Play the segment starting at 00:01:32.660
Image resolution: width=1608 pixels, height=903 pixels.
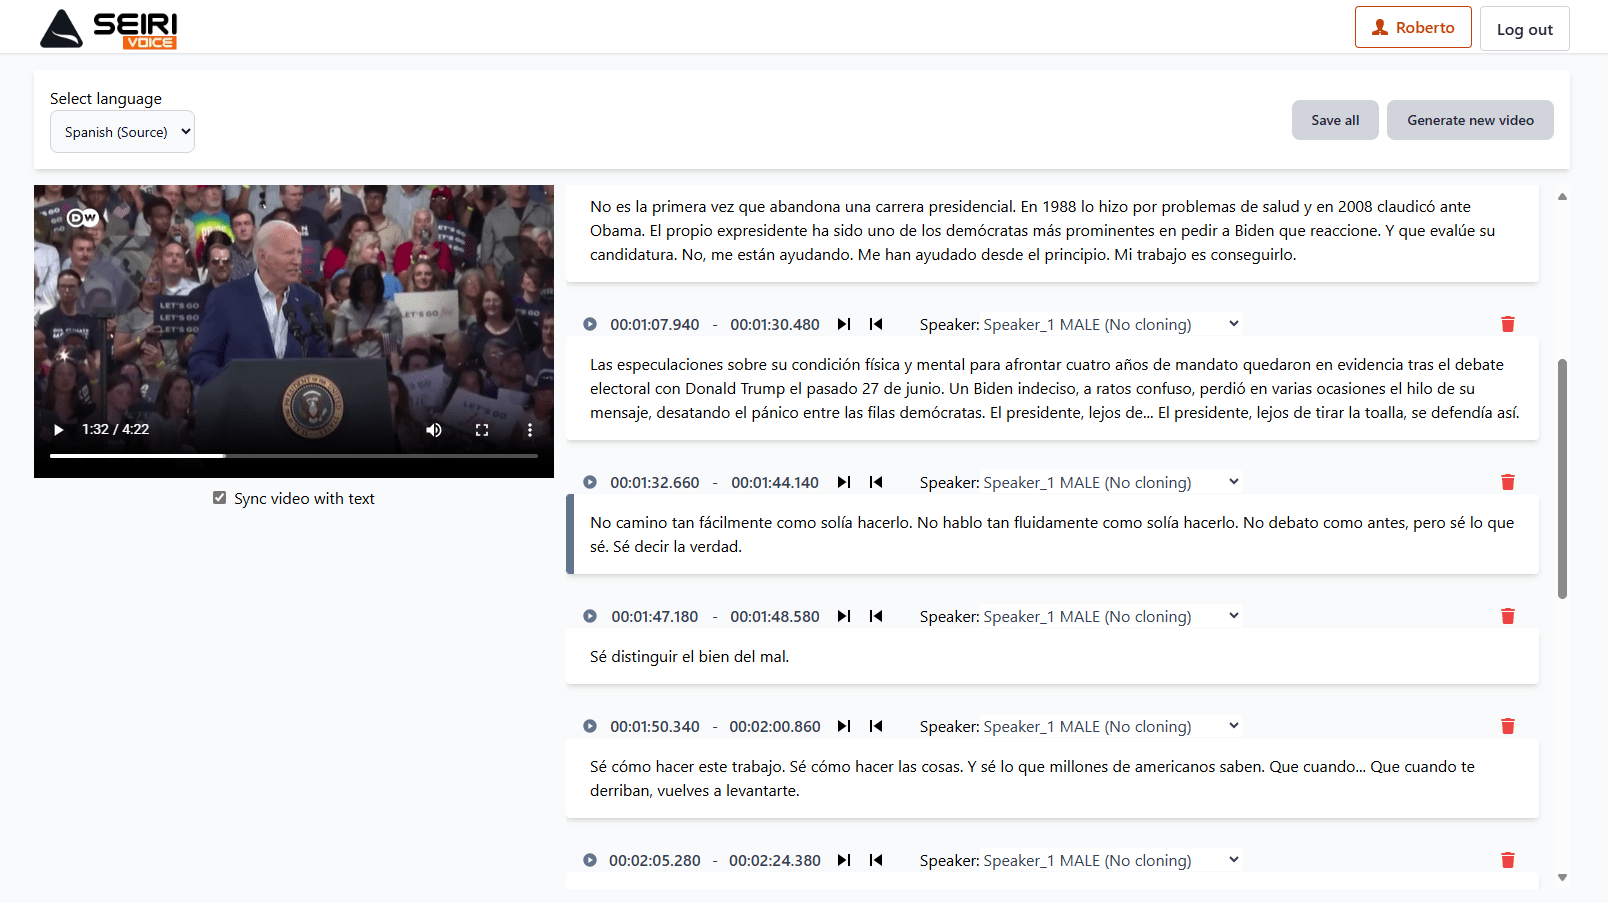click(590, 482)
